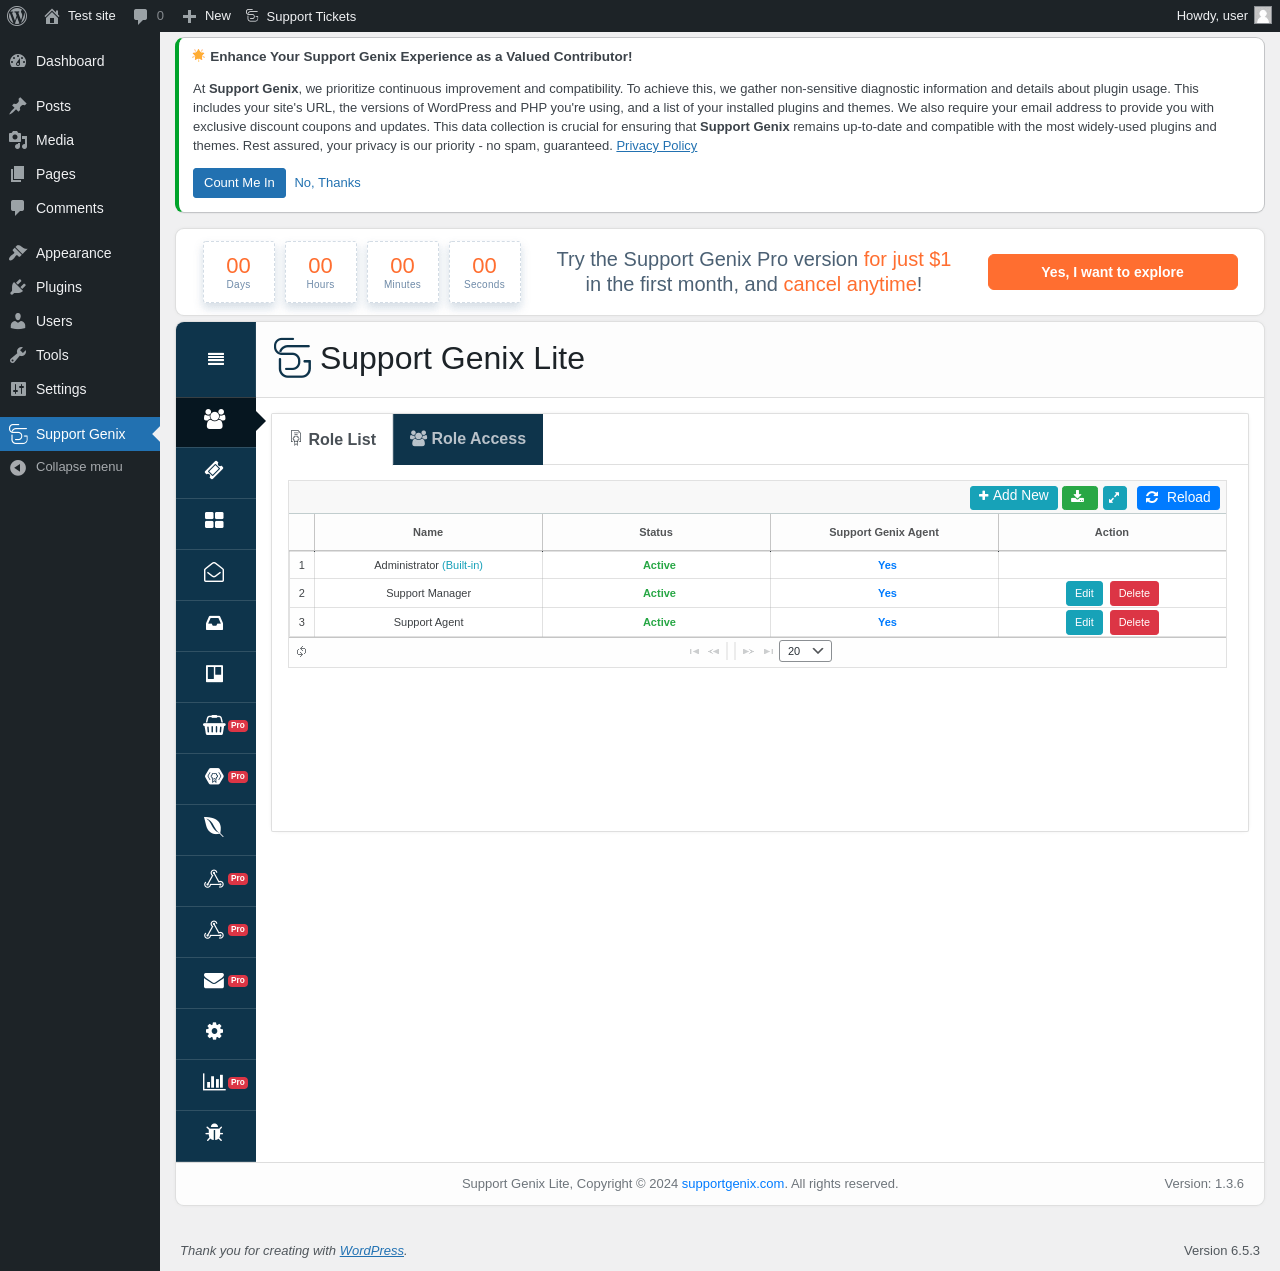The height and width of the screenshot is (1271, 1280).
Task: Open the grid dashboard icon in plugin sidebar
Action: click(x=214, y=520)
